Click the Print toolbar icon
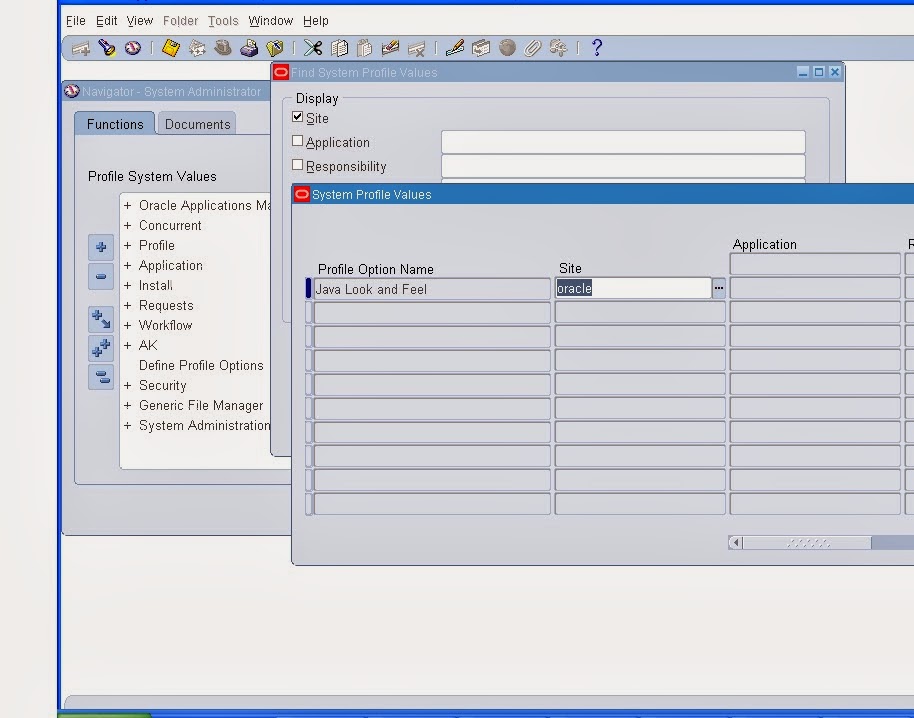Image resolution: width=914 pixels, height=718 pixels. (x=249, y=48)
